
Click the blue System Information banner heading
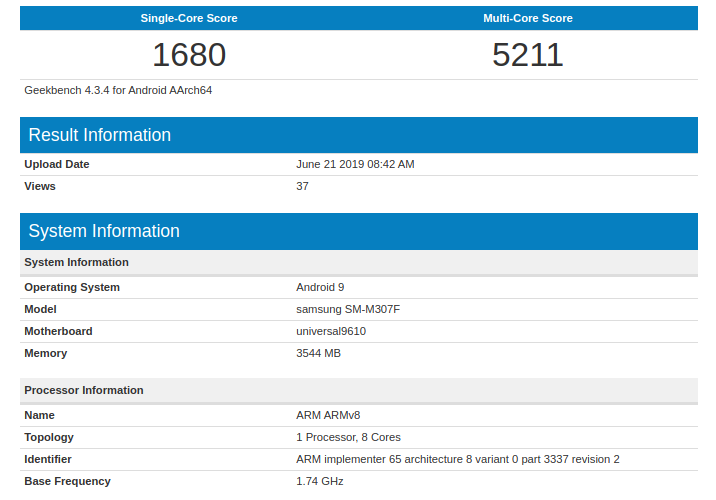104,231
